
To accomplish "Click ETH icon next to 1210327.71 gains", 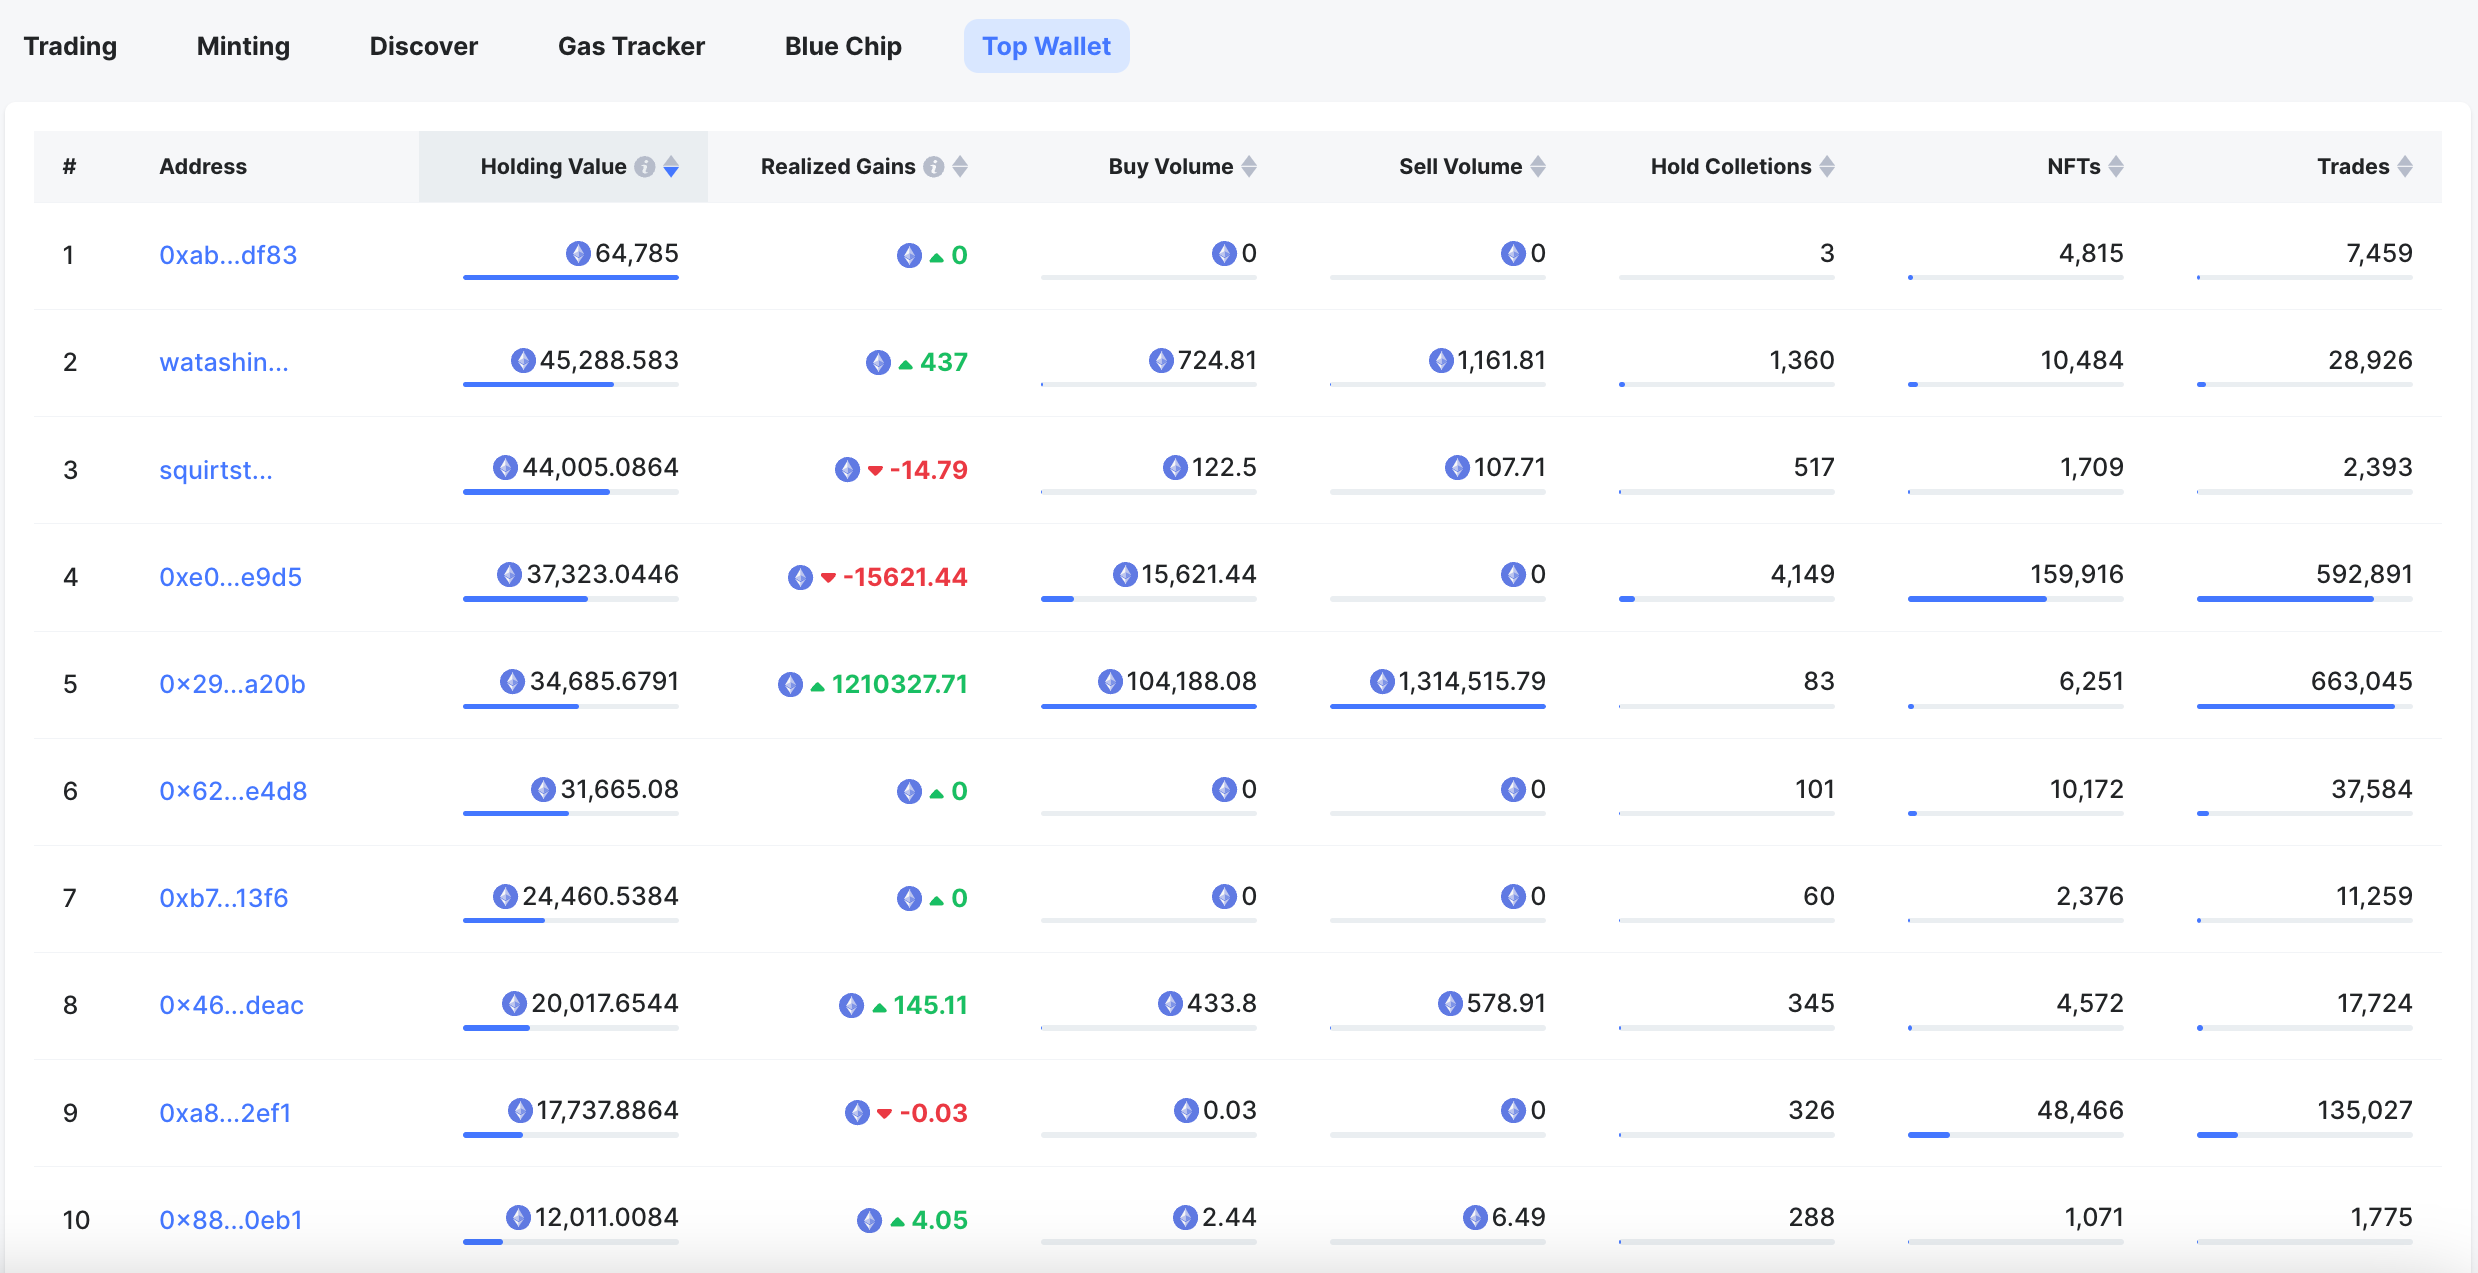I will (x=790, y=684).
